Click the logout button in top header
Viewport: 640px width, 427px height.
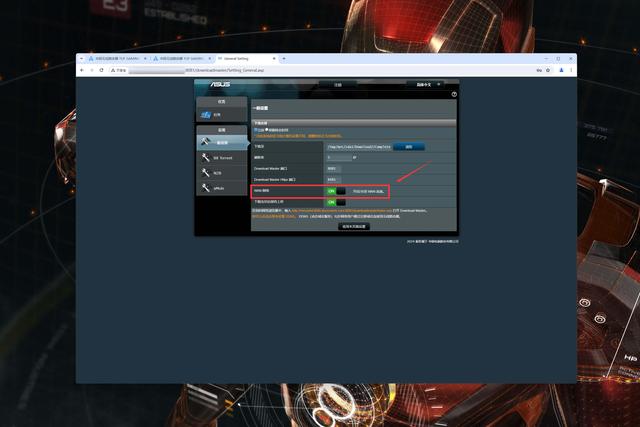pyautogui.click(x=338, y=85)
